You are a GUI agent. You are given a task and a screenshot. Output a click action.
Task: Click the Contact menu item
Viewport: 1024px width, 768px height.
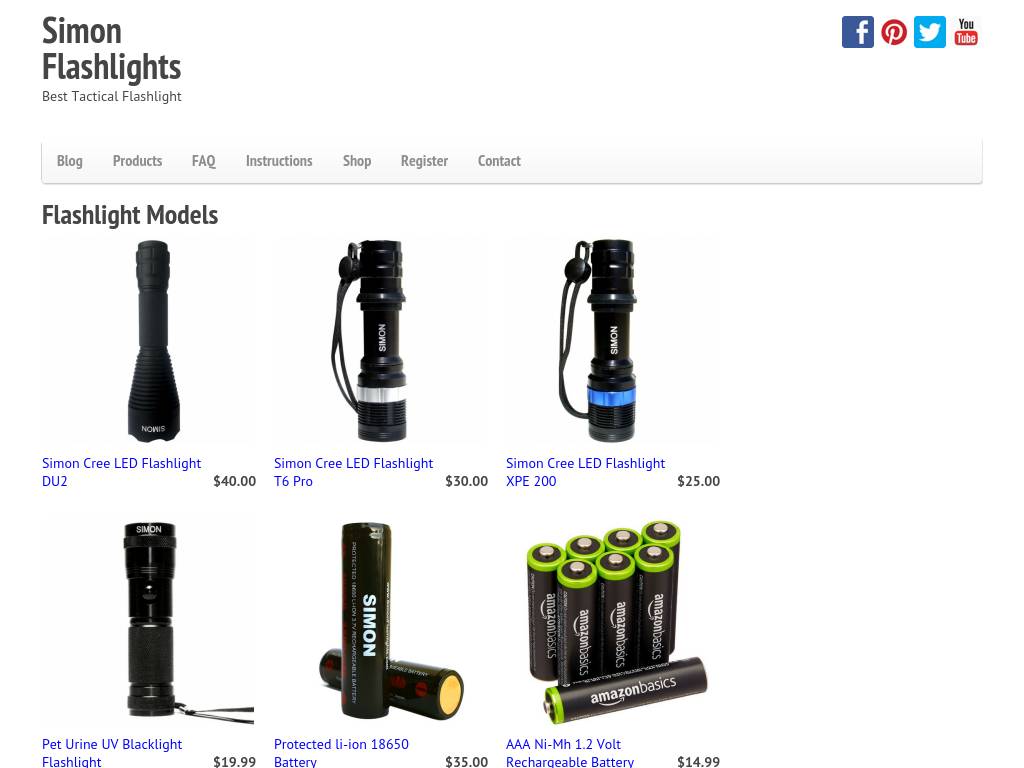[499, 161]
